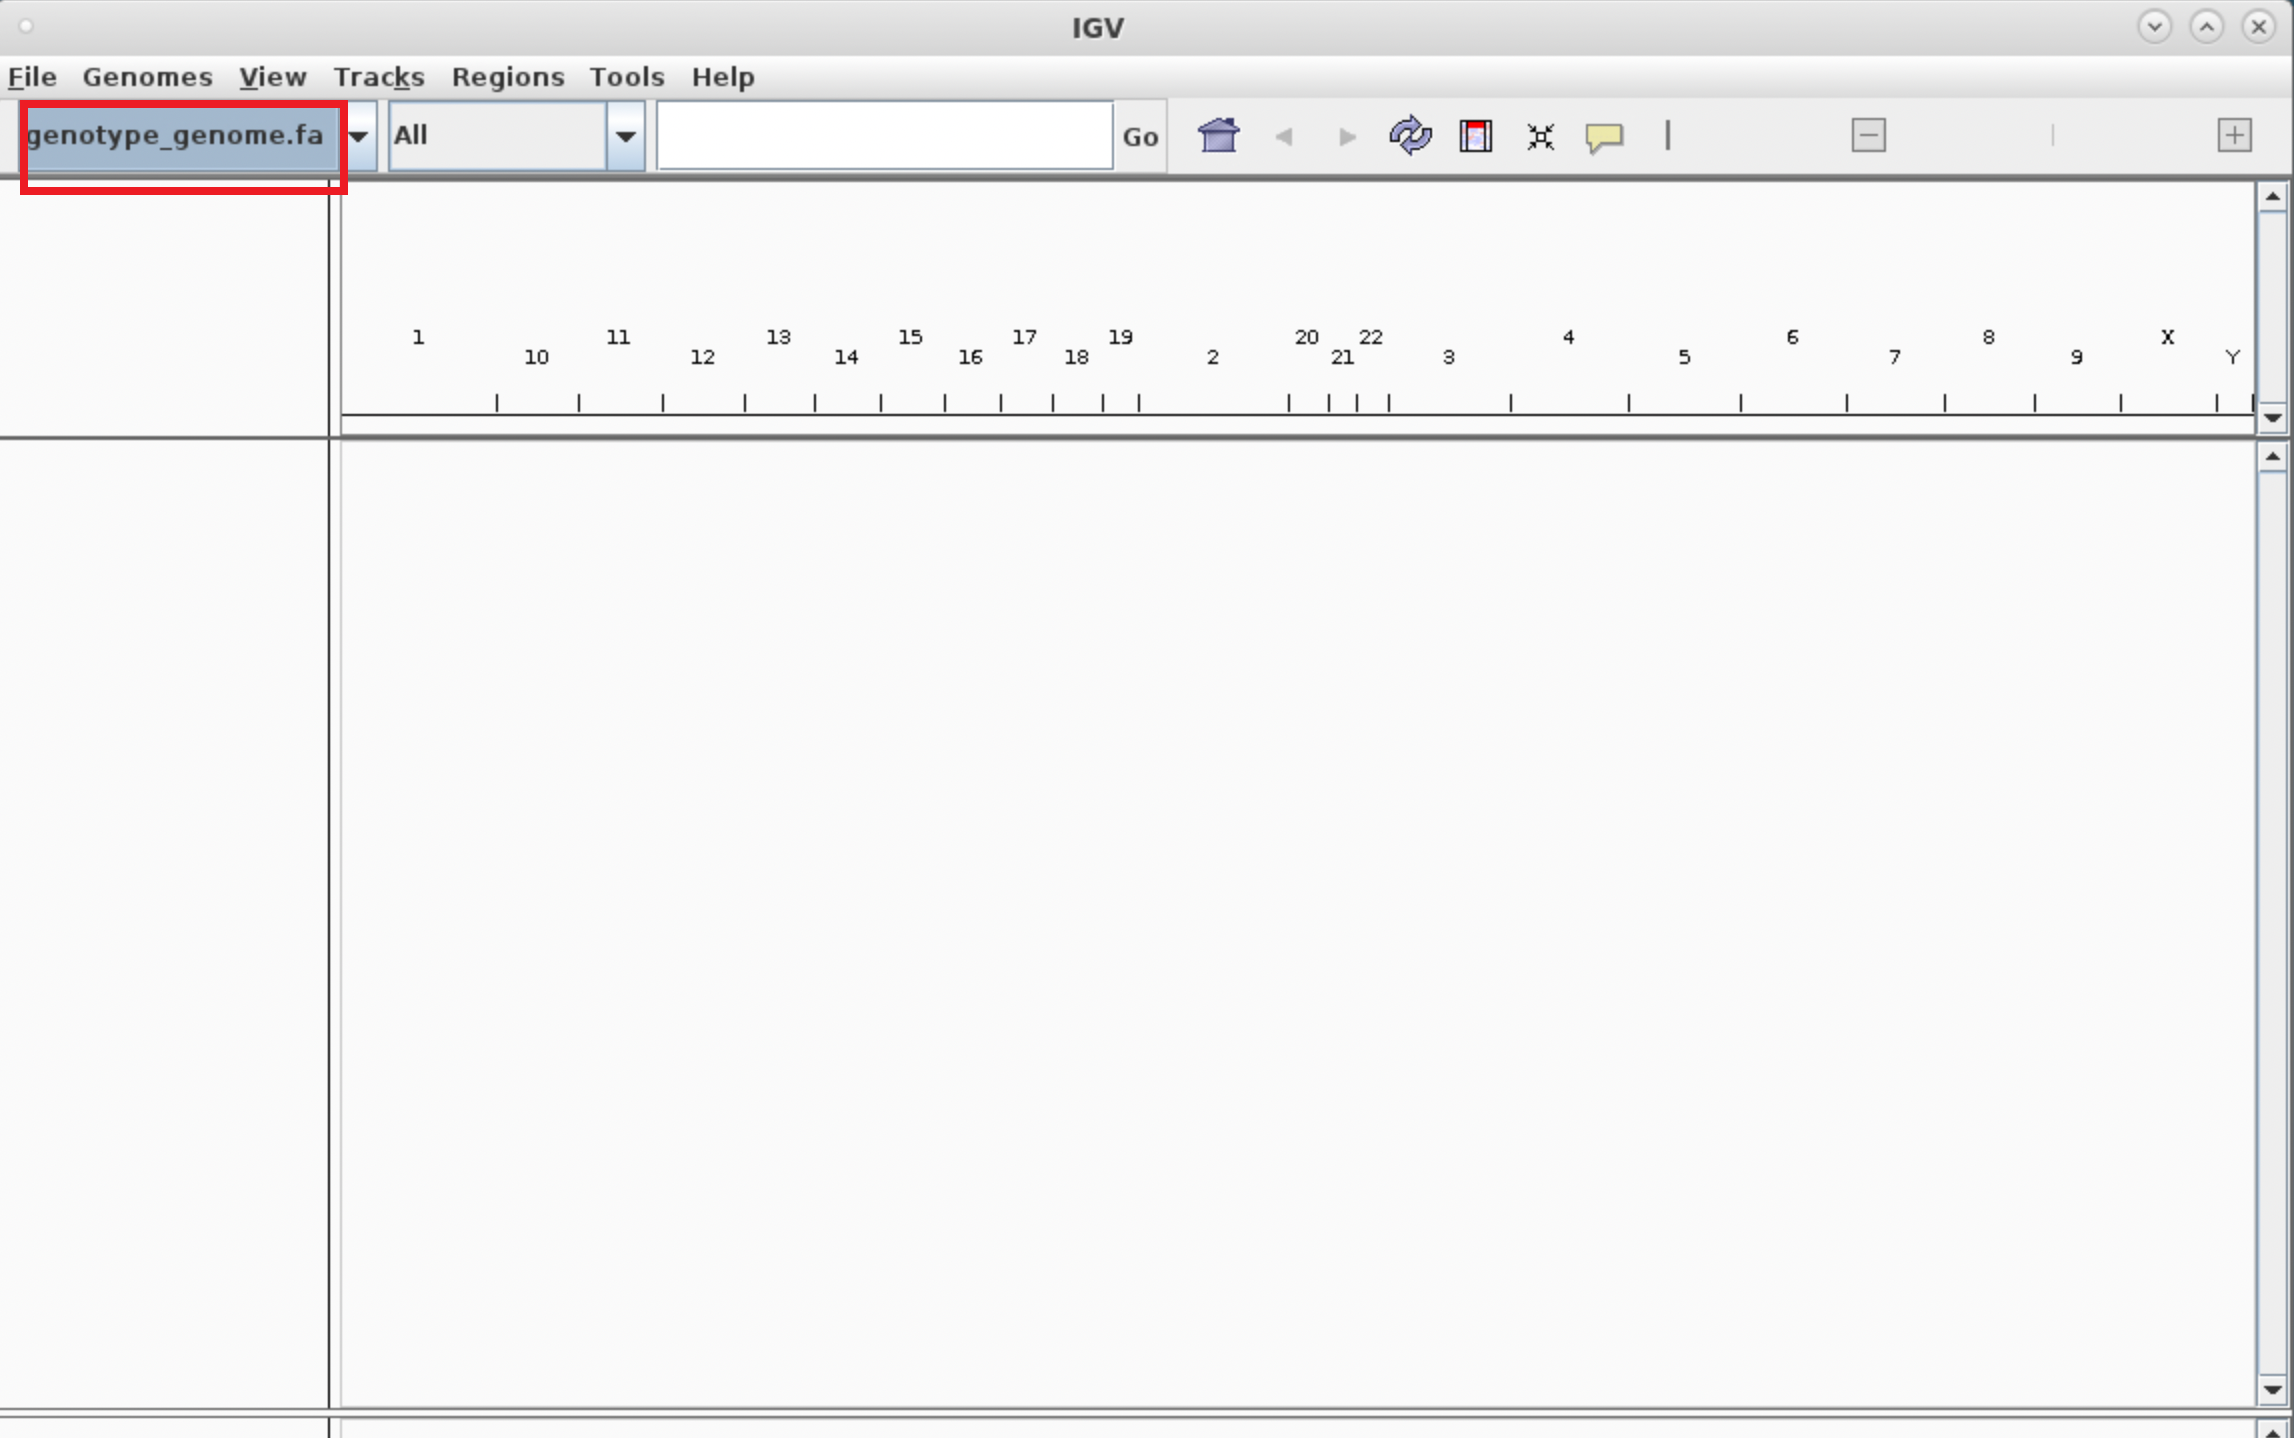Click the zoom slider track

(x=2052, y=136)
